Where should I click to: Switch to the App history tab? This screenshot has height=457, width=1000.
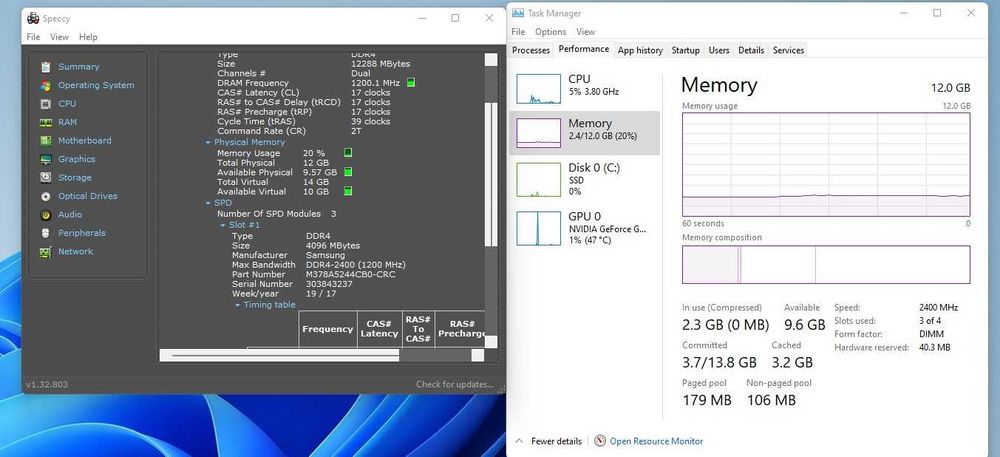coord(640,50)
